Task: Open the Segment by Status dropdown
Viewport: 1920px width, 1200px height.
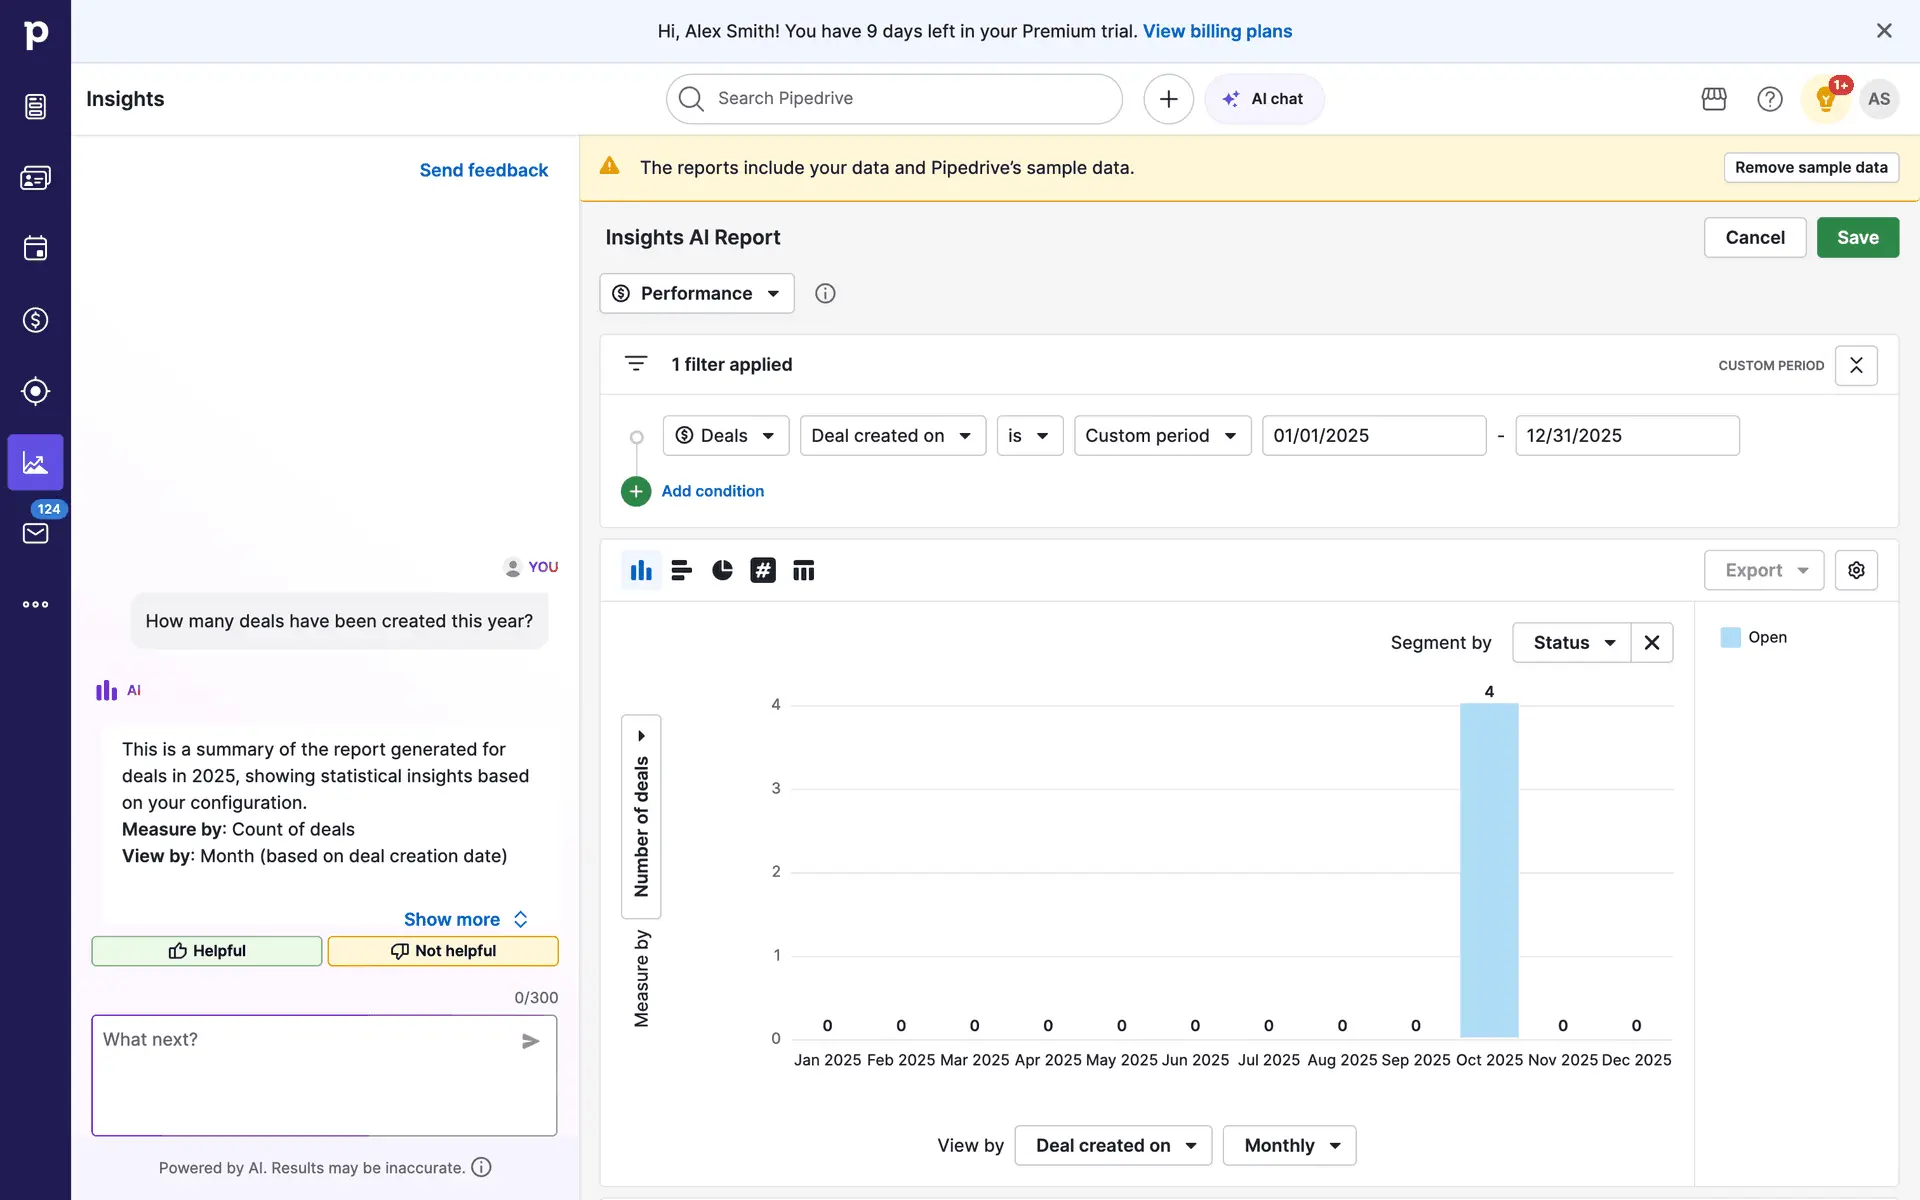Action: [x=1572, y=642]
